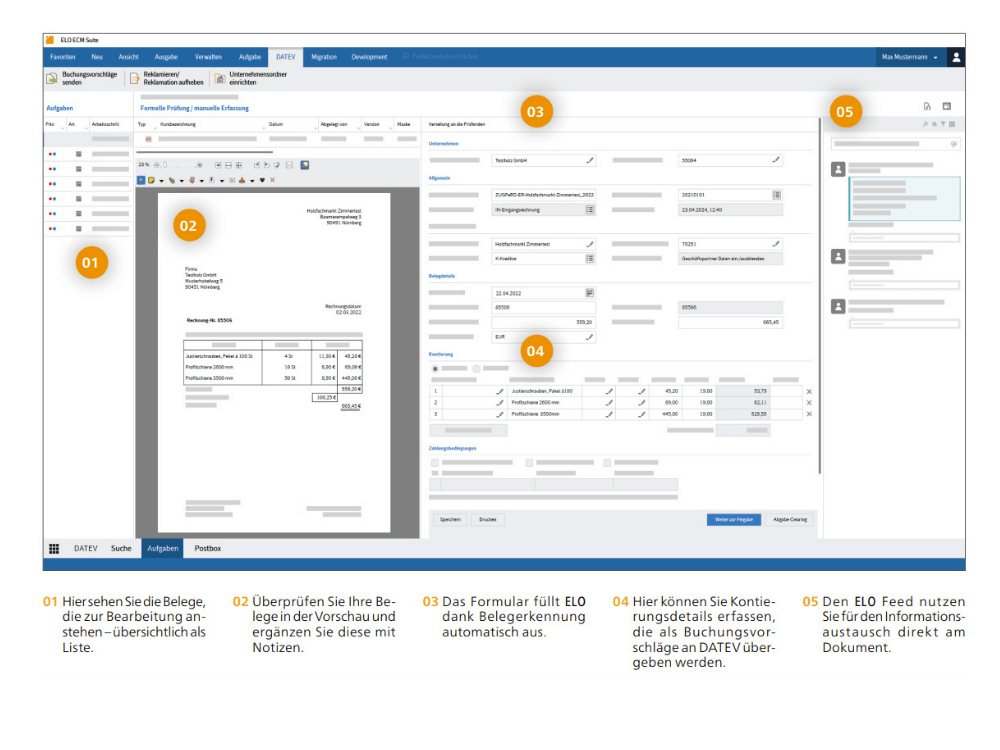Click the Speichern button

(x=450, y=520)
